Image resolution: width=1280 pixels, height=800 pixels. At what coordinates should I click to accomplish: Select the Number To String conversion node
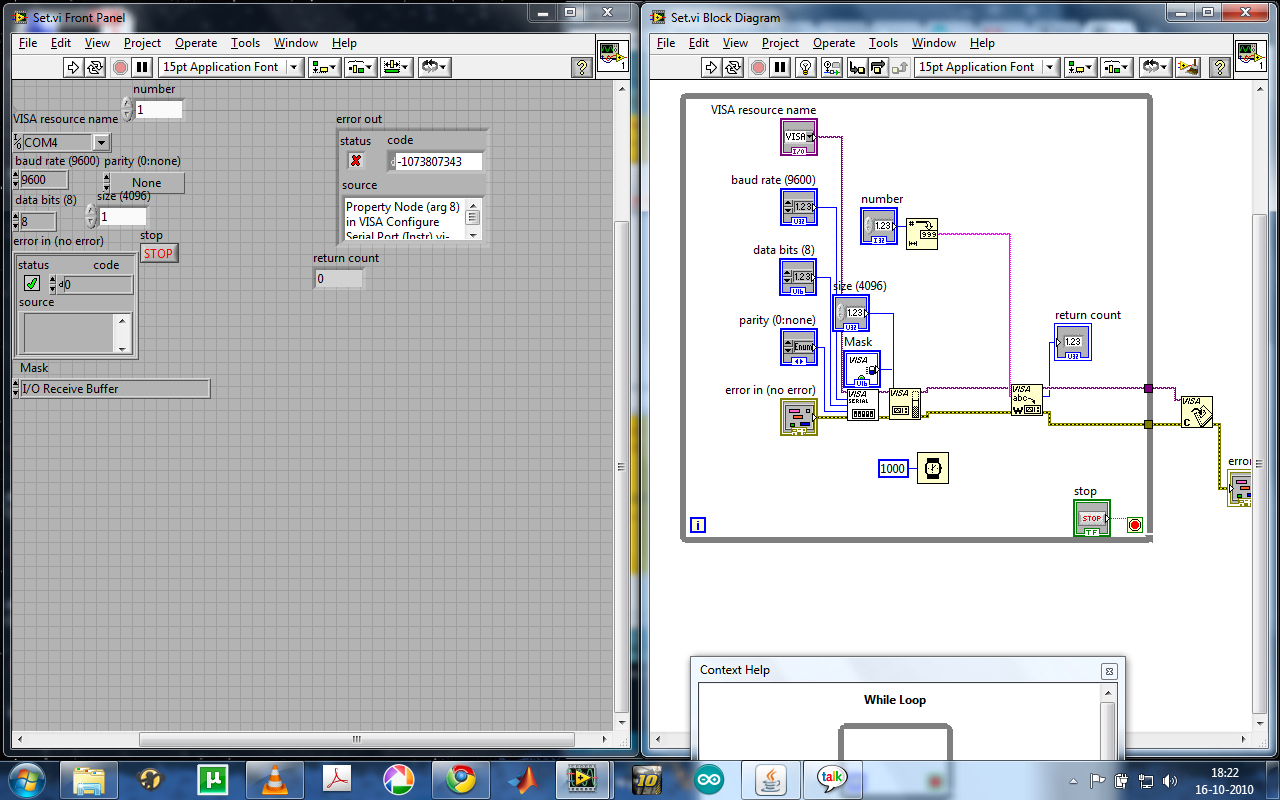click(922, 233)
